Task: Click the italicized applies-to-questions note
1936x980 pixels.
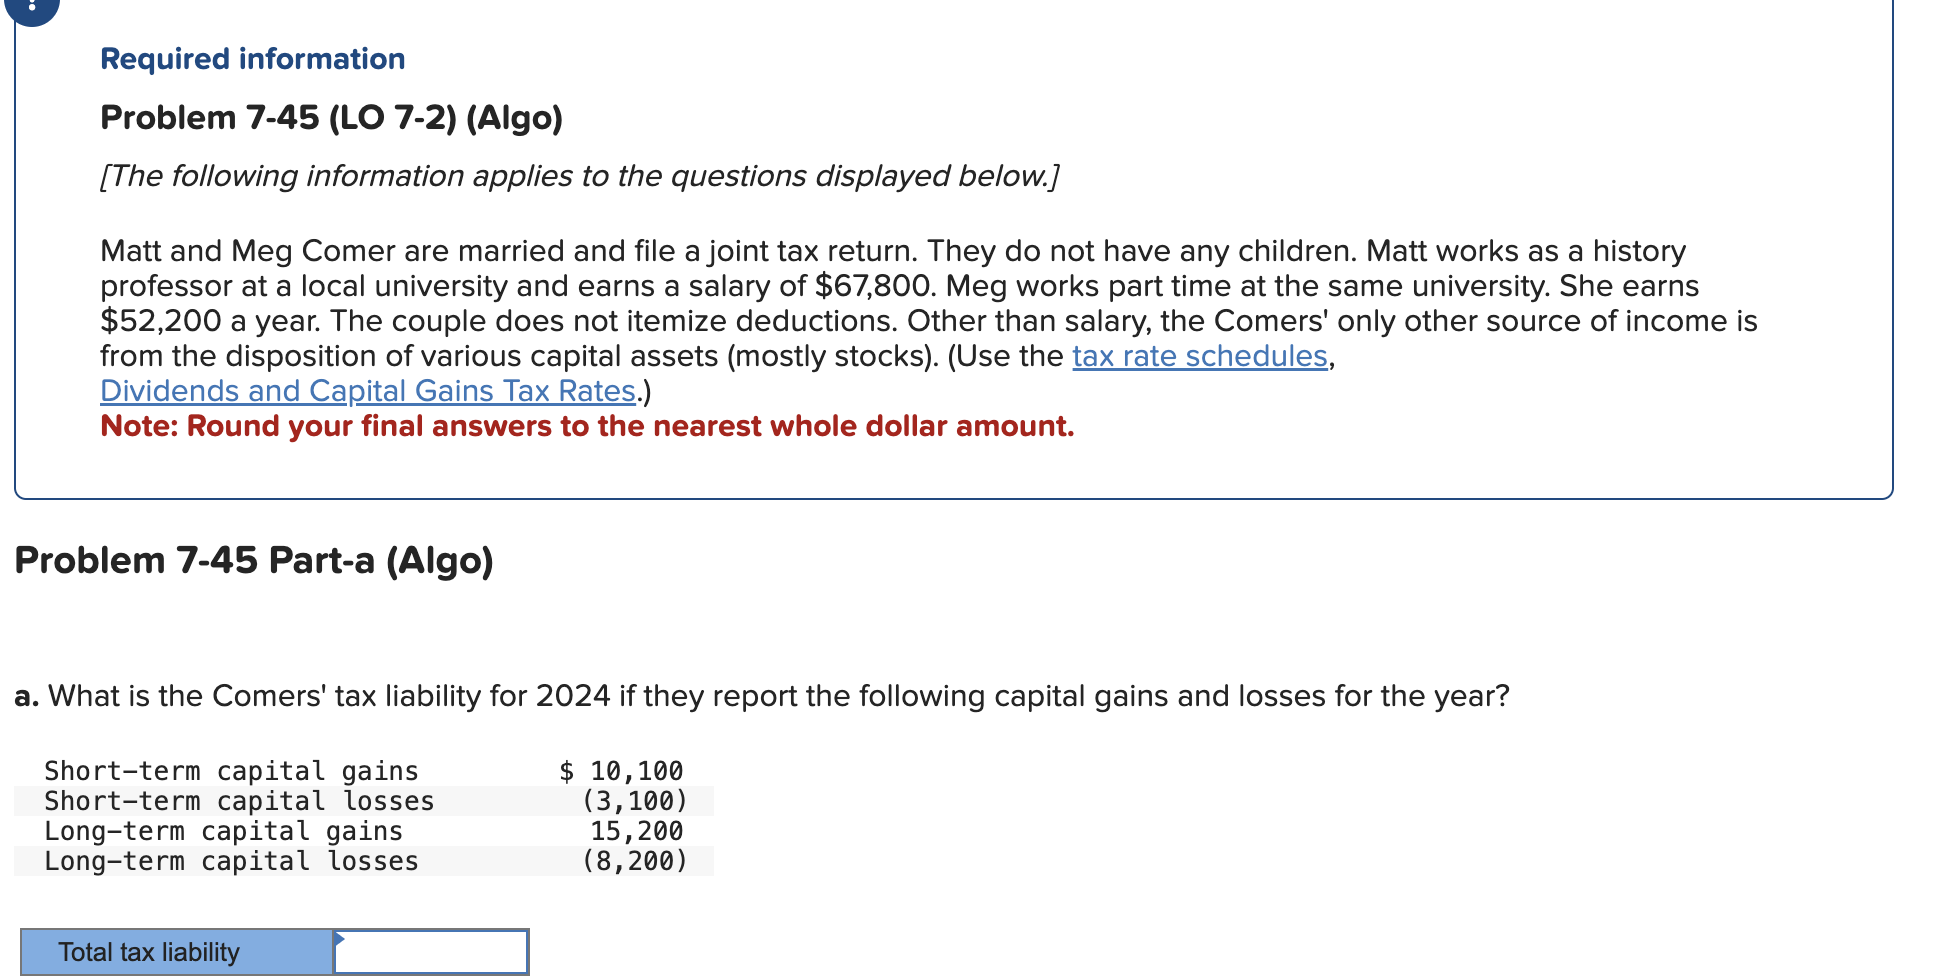Action: point(578,176)
